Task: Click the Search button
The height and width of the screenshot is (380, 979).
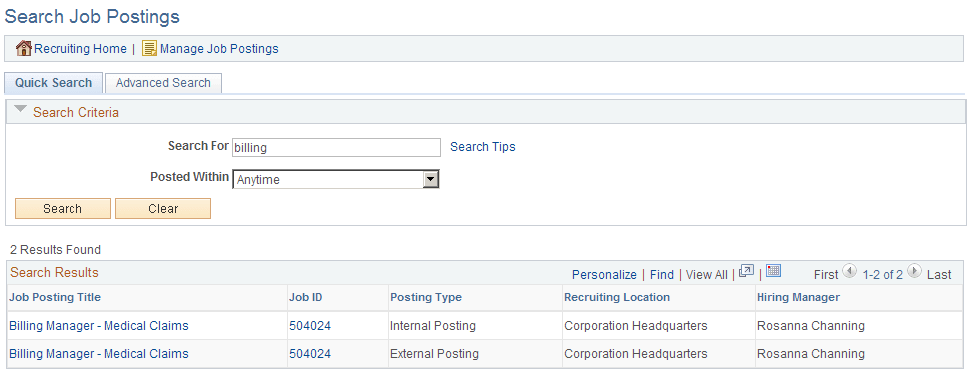Action: (62, 208)
